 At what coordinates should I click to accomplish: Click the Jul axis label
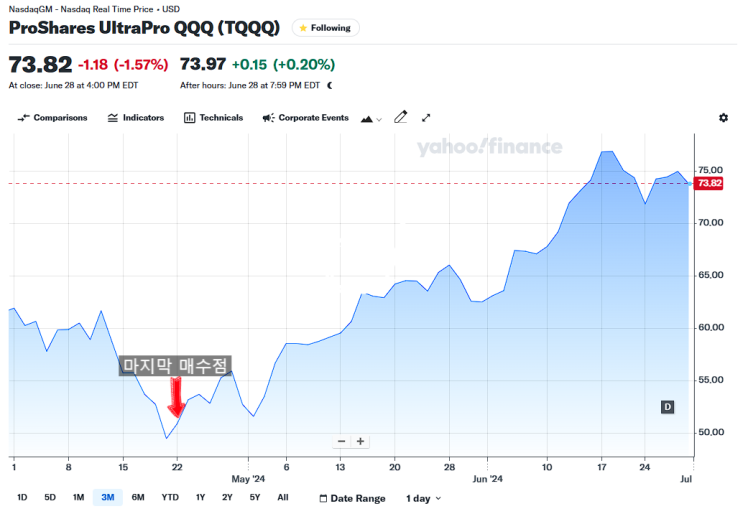[686, 479]
